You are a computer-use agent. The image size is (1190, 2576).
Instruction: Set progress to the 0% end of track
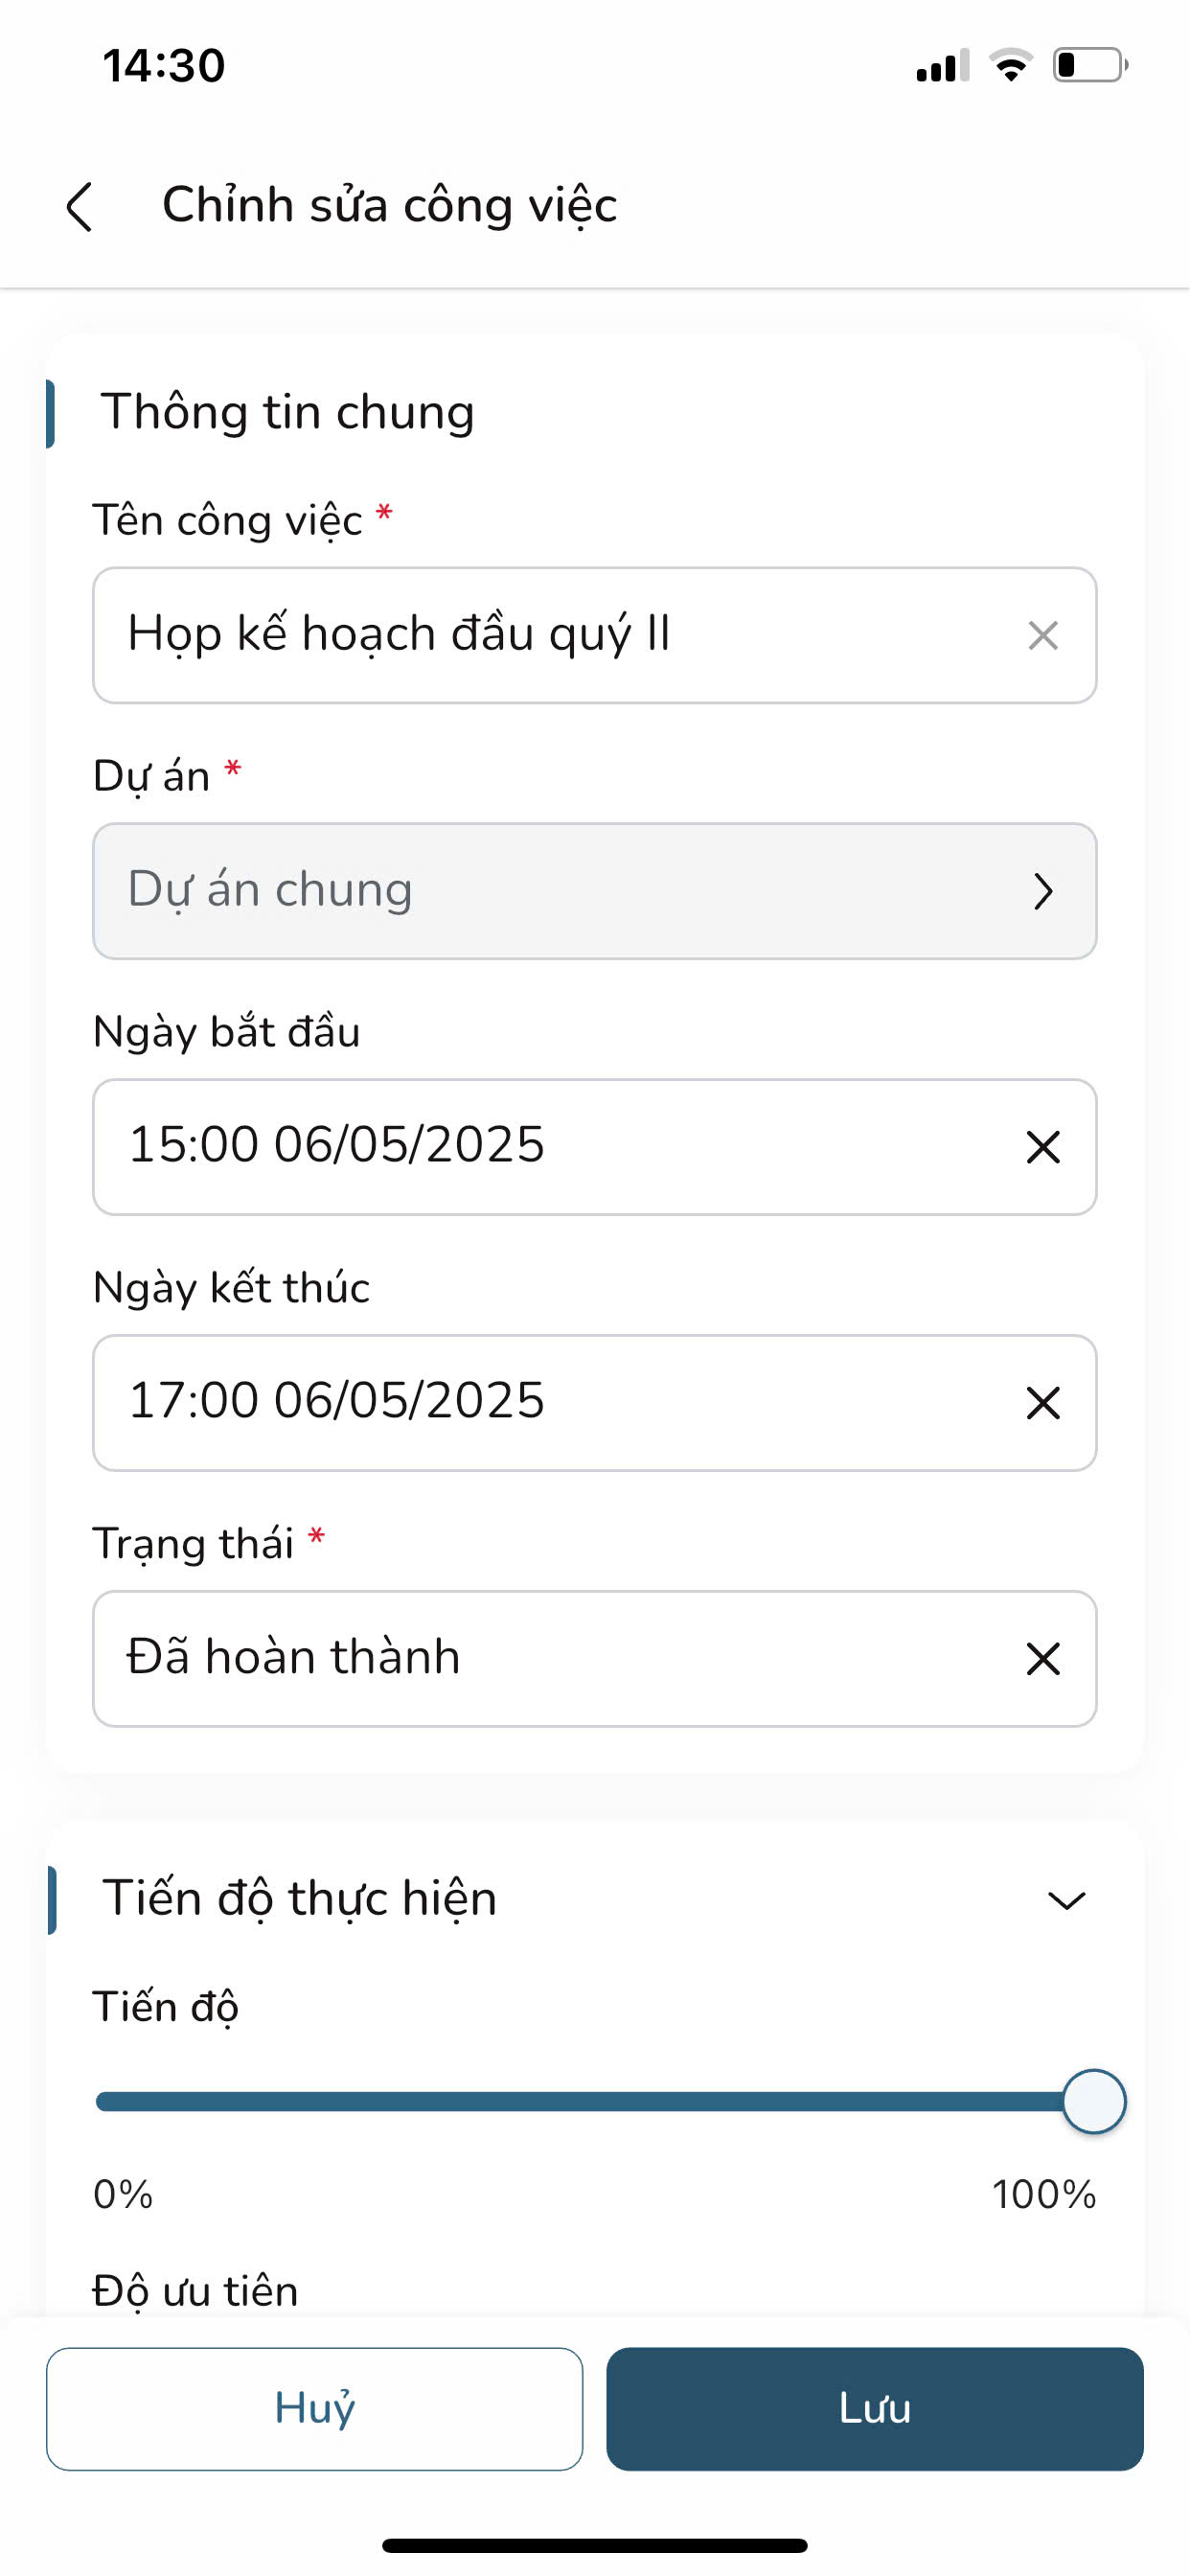coord(100,2101)
